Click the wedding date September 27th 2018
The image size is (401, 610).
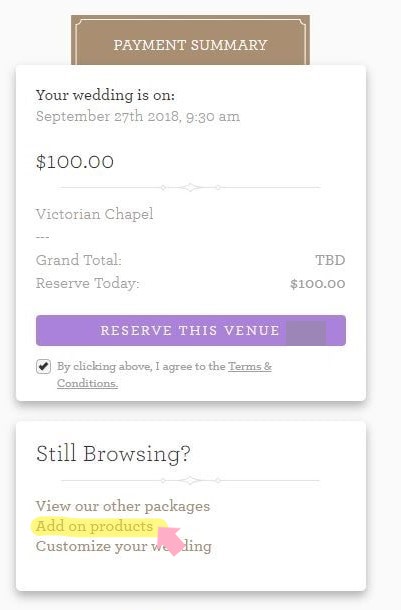pos(138,116)
